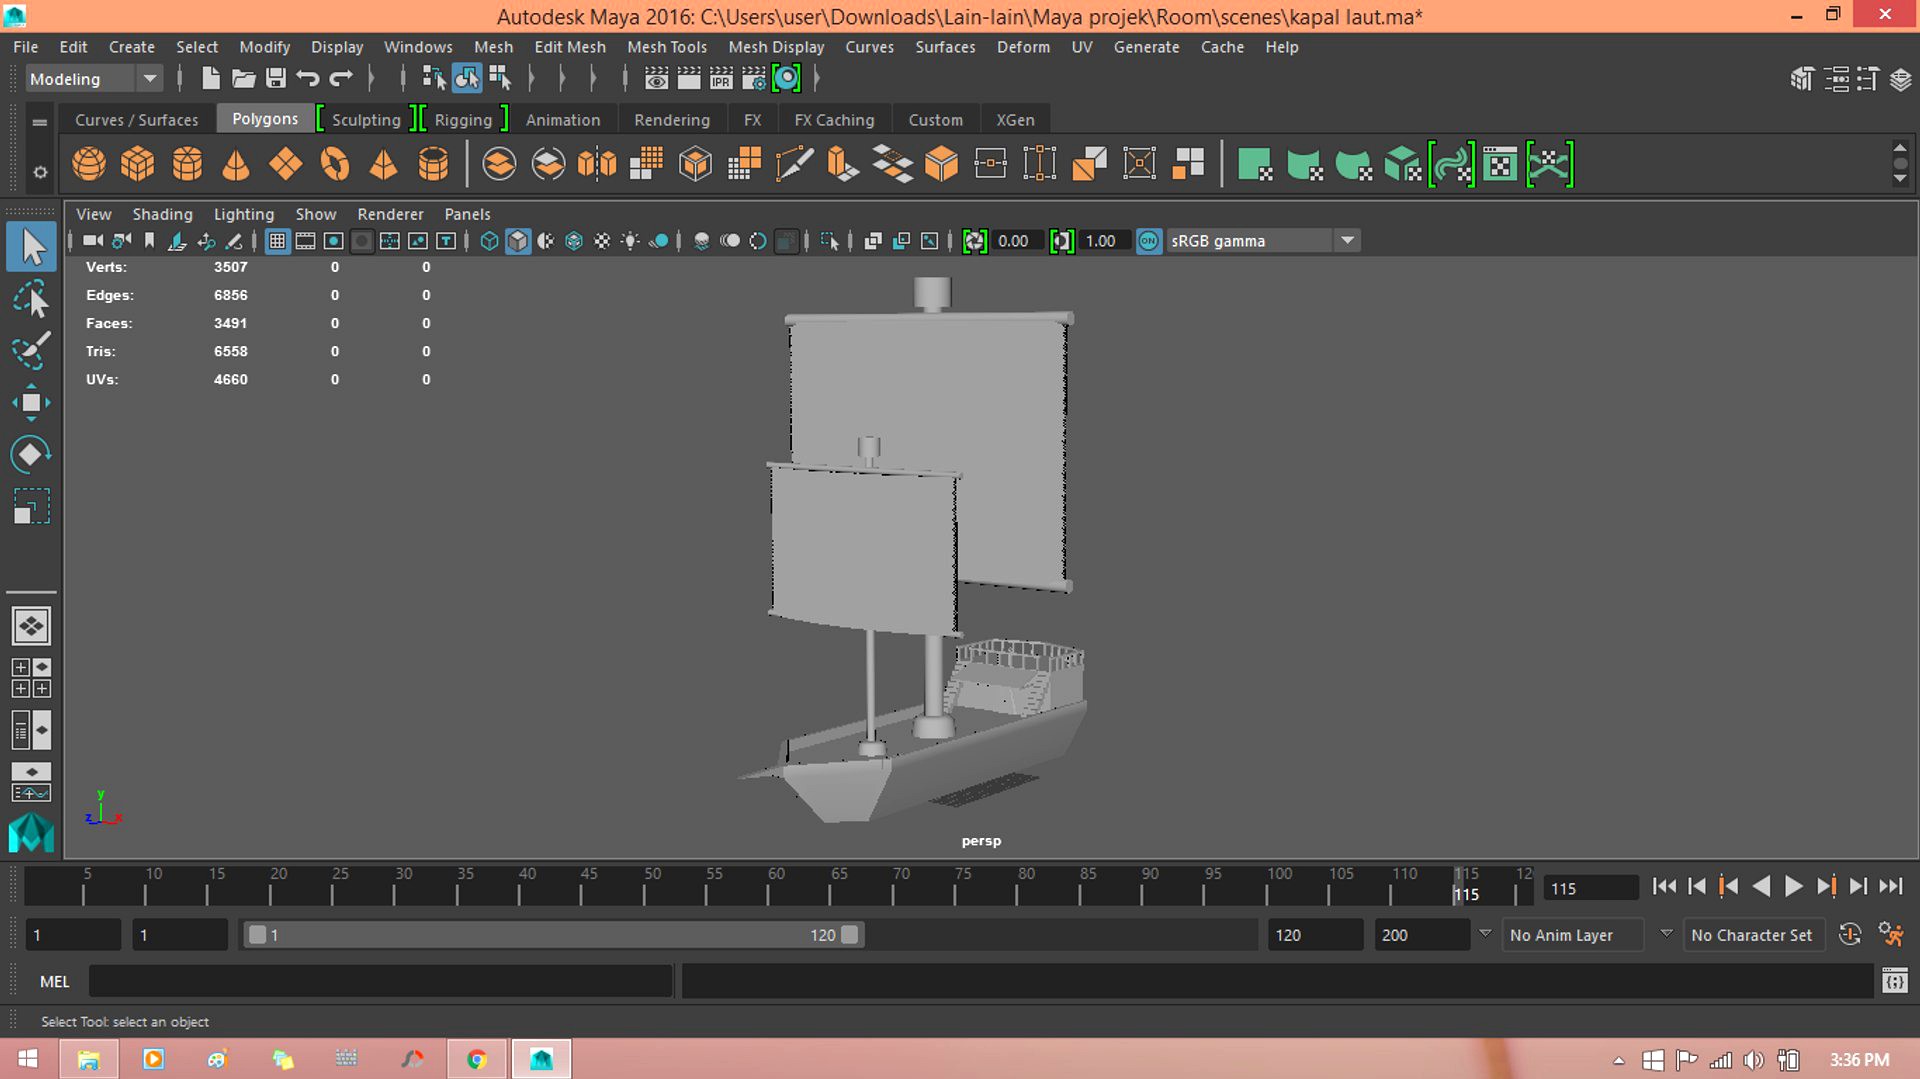
Task: Activate the Rotate tool
Action: click(31, 455)
